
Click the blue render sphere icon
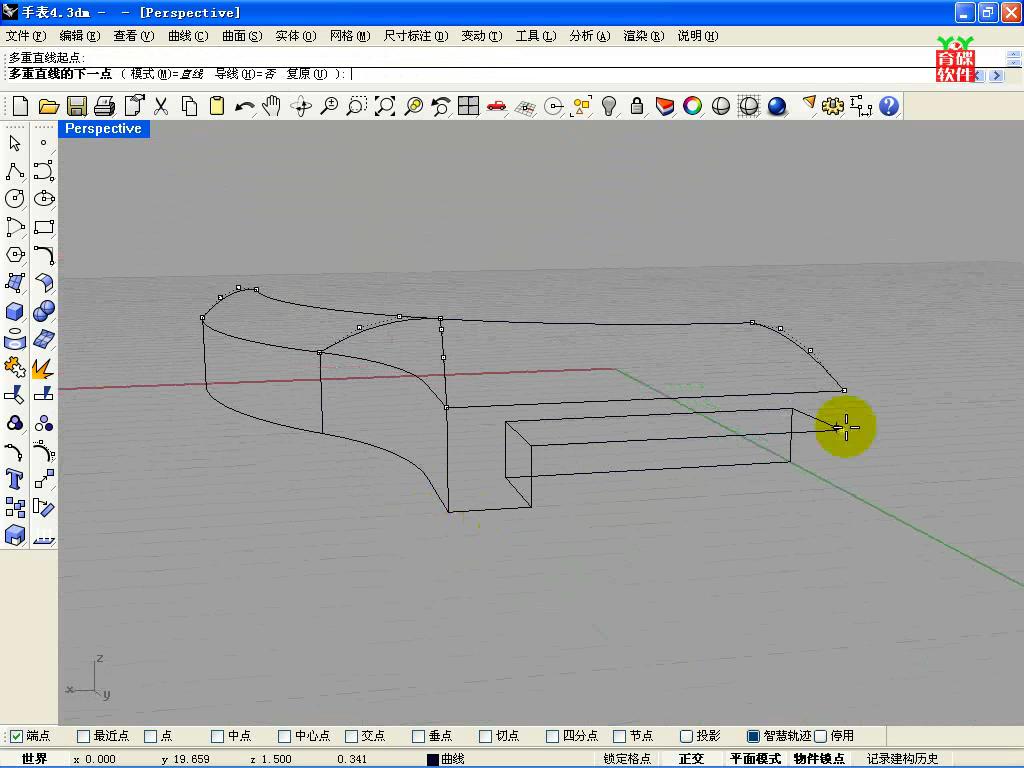pyautogui.click(x=776, y=106)
